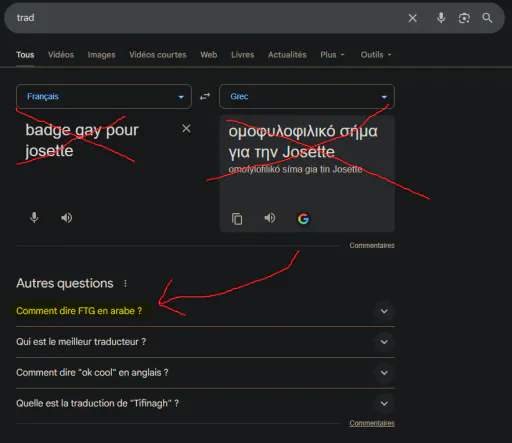The height and width of the screenshot is (443, 512).
Task: Copy the Greek translation
Action: [x=237, y=219]
